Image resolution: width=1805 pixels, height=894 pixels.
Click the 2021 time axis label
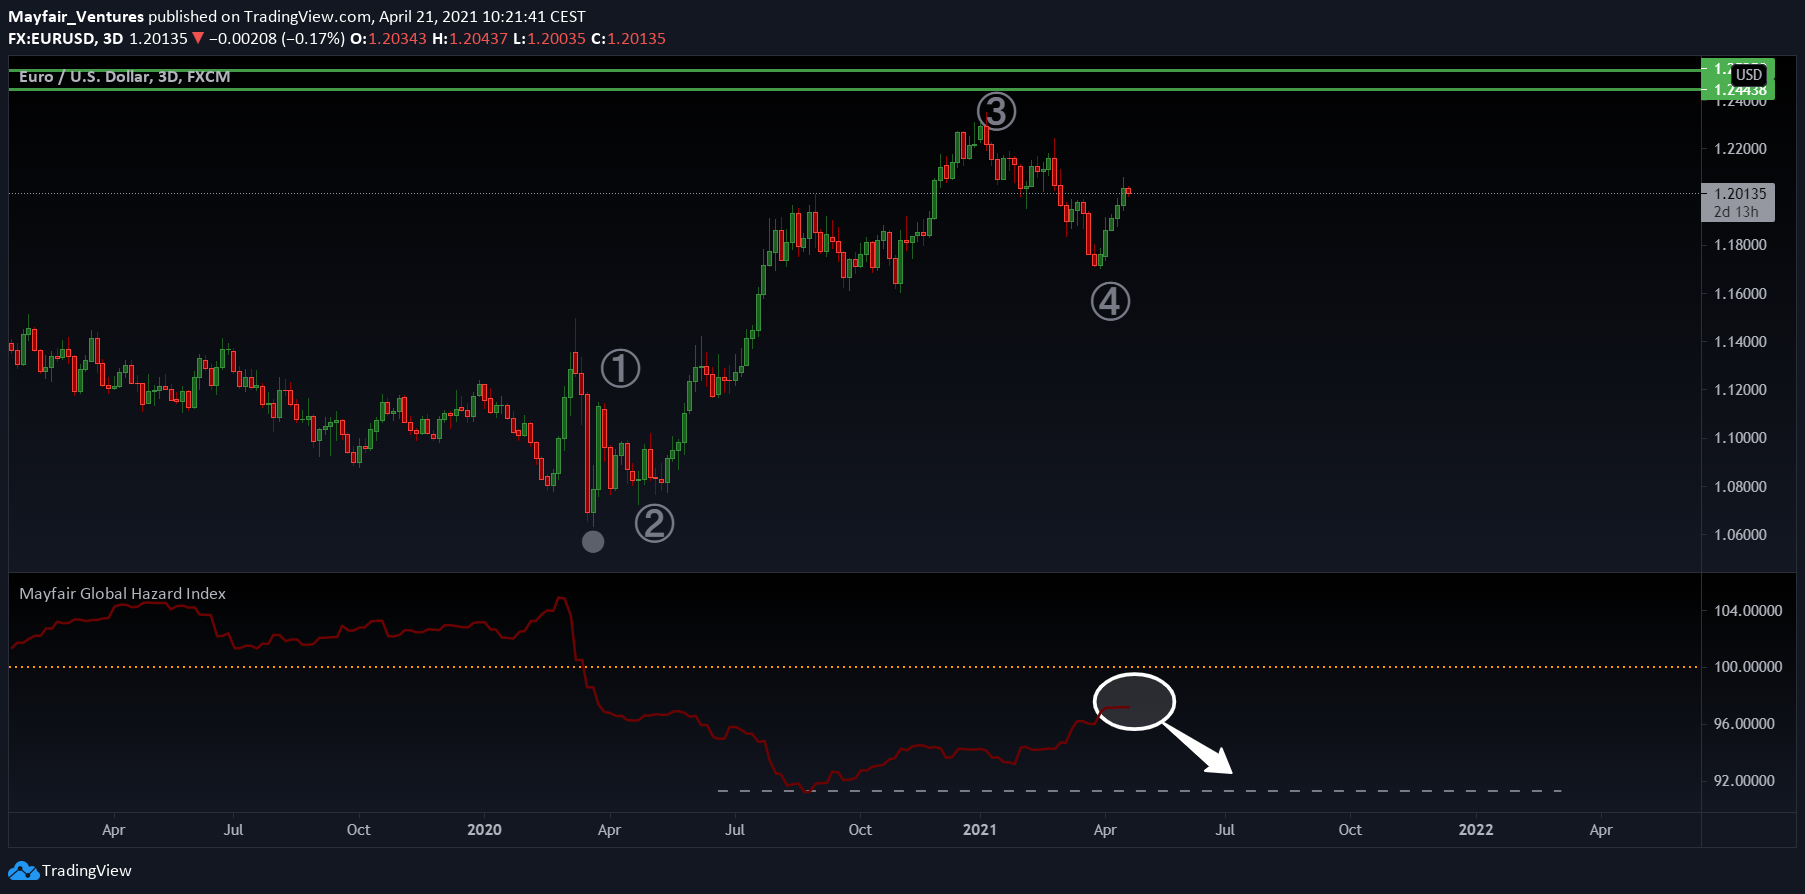tap(979, 829)
